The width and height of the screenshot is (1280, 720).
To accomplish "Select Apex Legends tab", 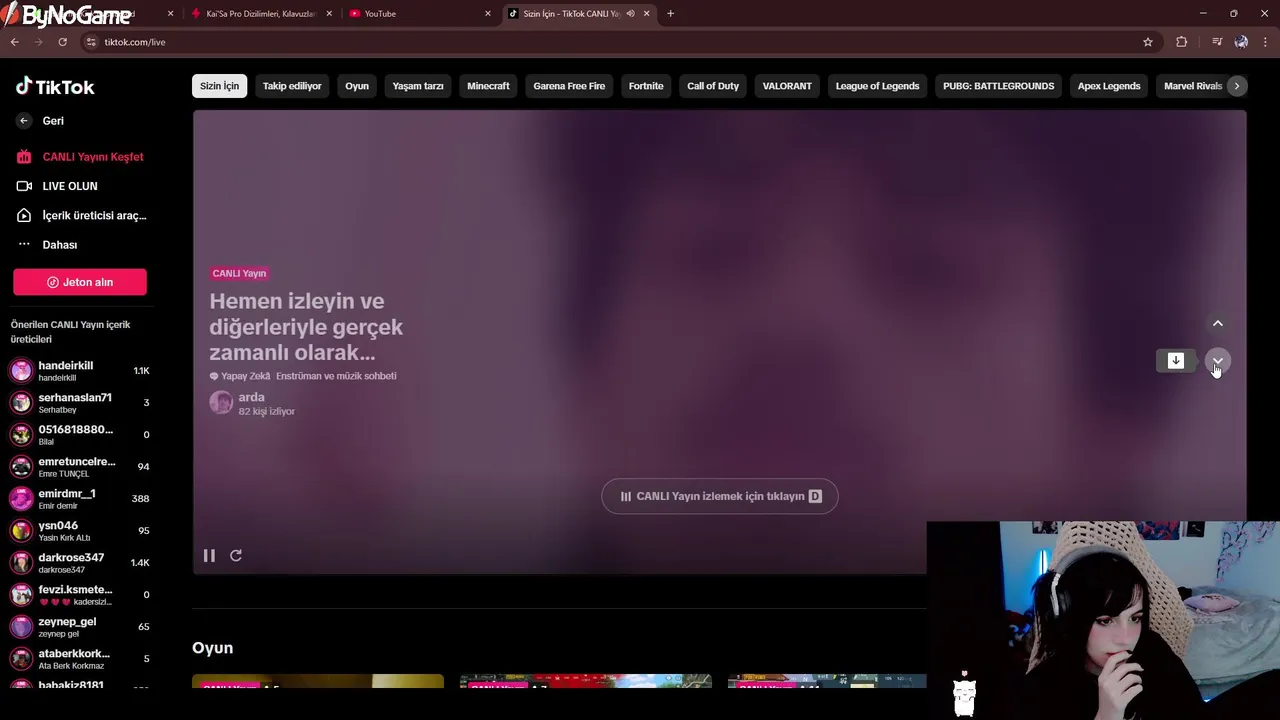I will [x=1109, y=86].
